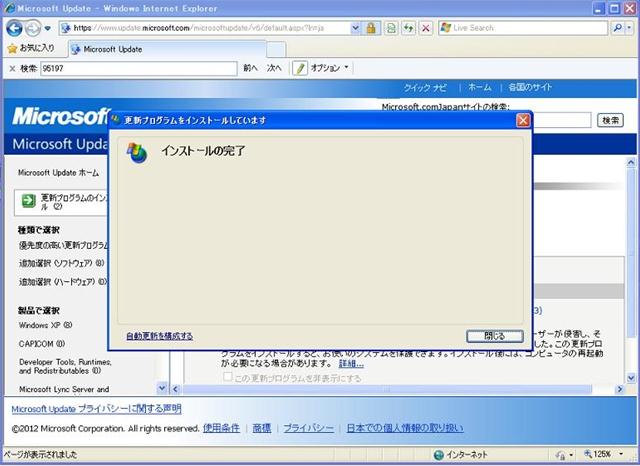This screenshot has height=466, width=640.
Task: Click the 閉じる button in the dialog
Action: pyautogui.click(x=495, y=336)
